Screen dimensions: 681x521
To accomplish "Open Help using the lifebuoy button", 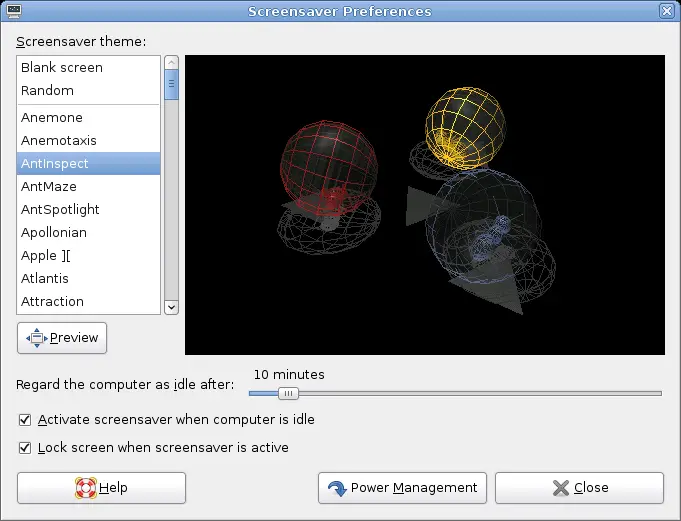I will (101, 488).
